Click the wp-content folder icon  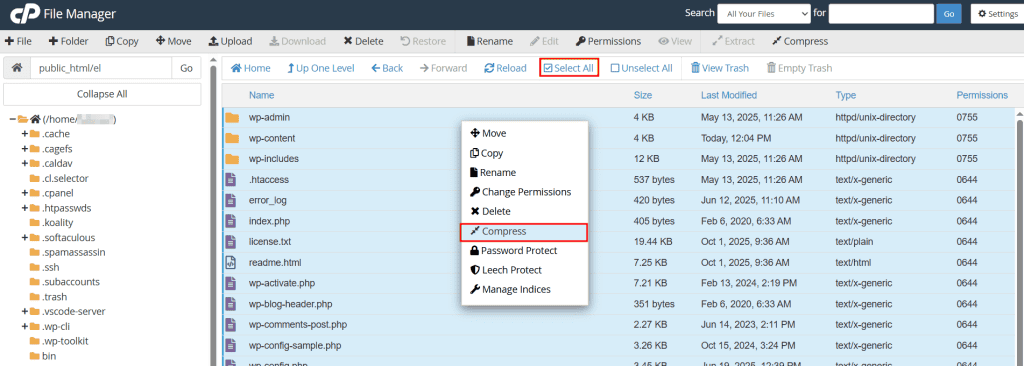point(232,139)
